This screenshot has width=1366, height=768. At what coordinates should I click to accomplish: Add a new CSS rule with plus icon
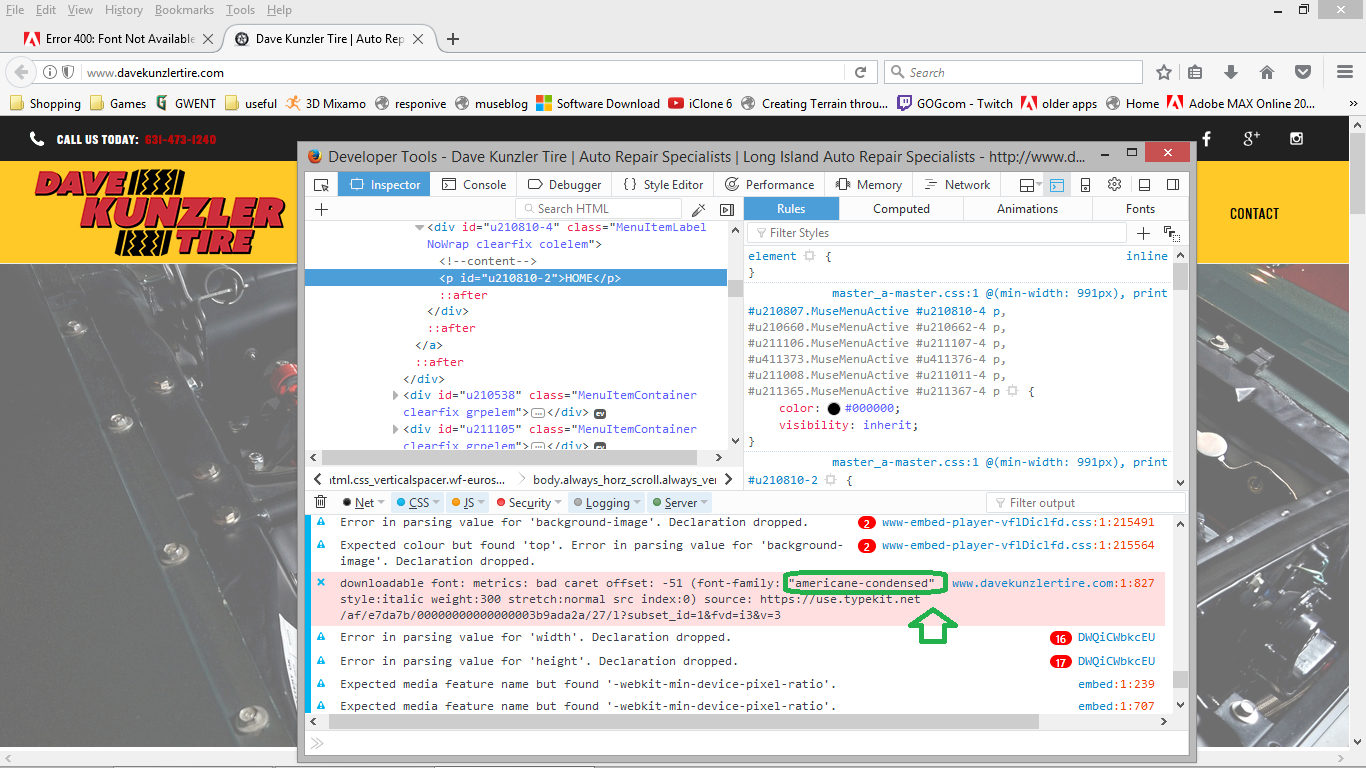(1144, 233)
